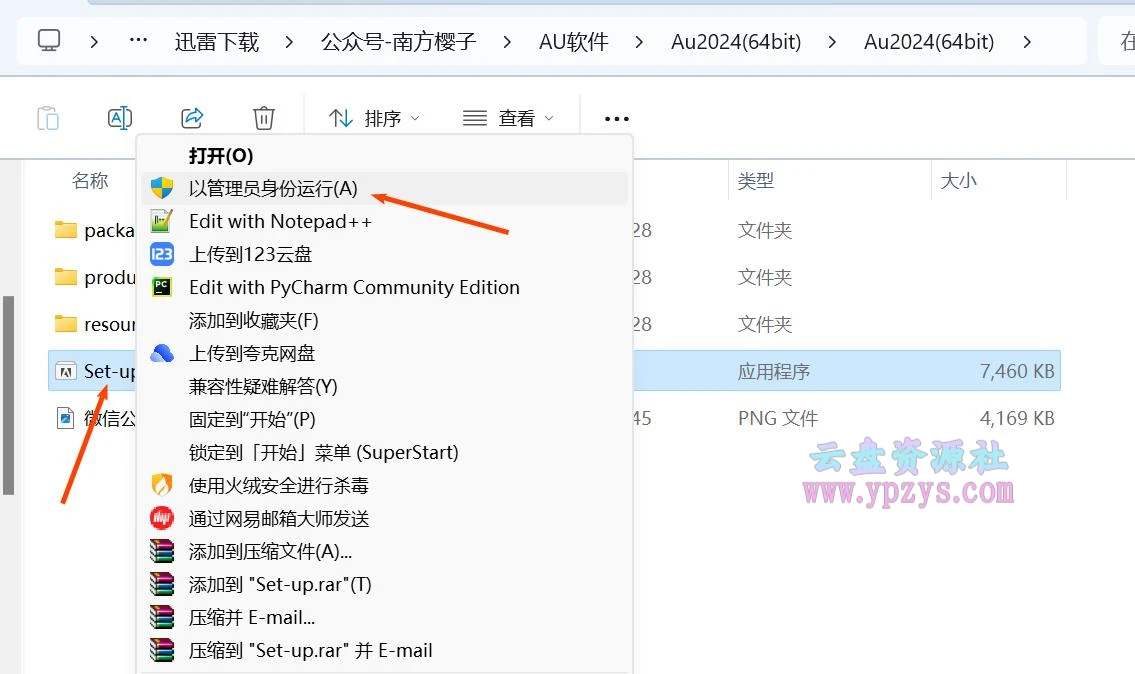Choose 打开(O) from the context menu

click(222, 155)
